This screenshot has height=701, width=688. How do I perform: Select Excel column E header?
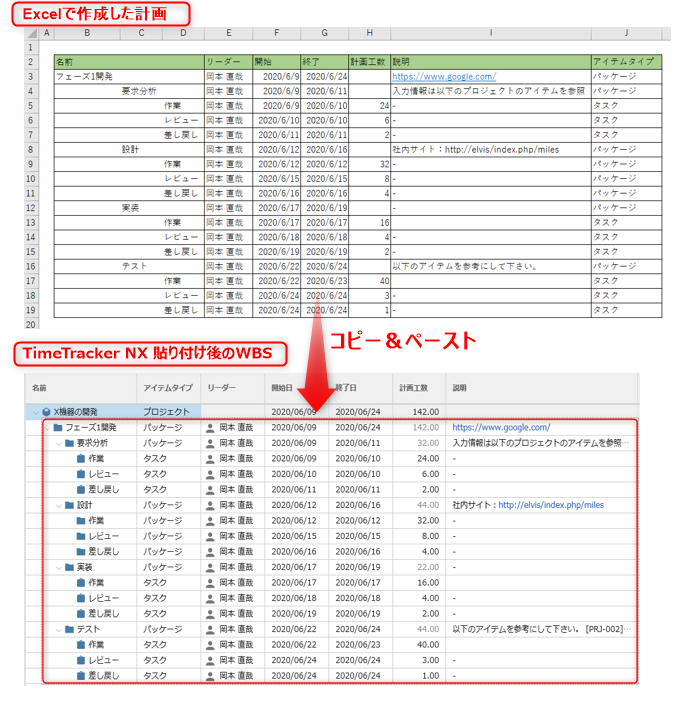(228, 33)
